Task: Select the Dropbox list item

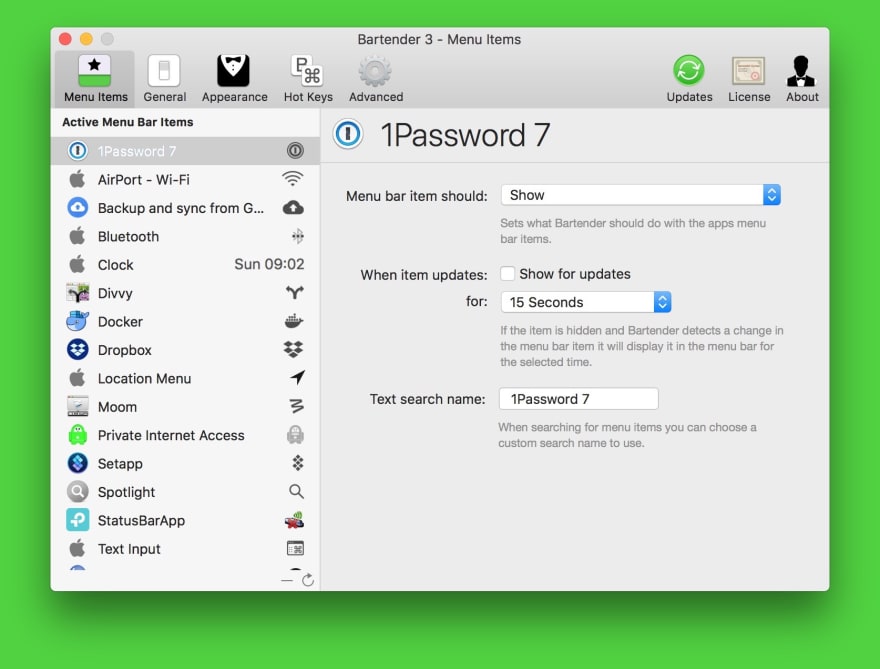Action: (x=185, y=350)
